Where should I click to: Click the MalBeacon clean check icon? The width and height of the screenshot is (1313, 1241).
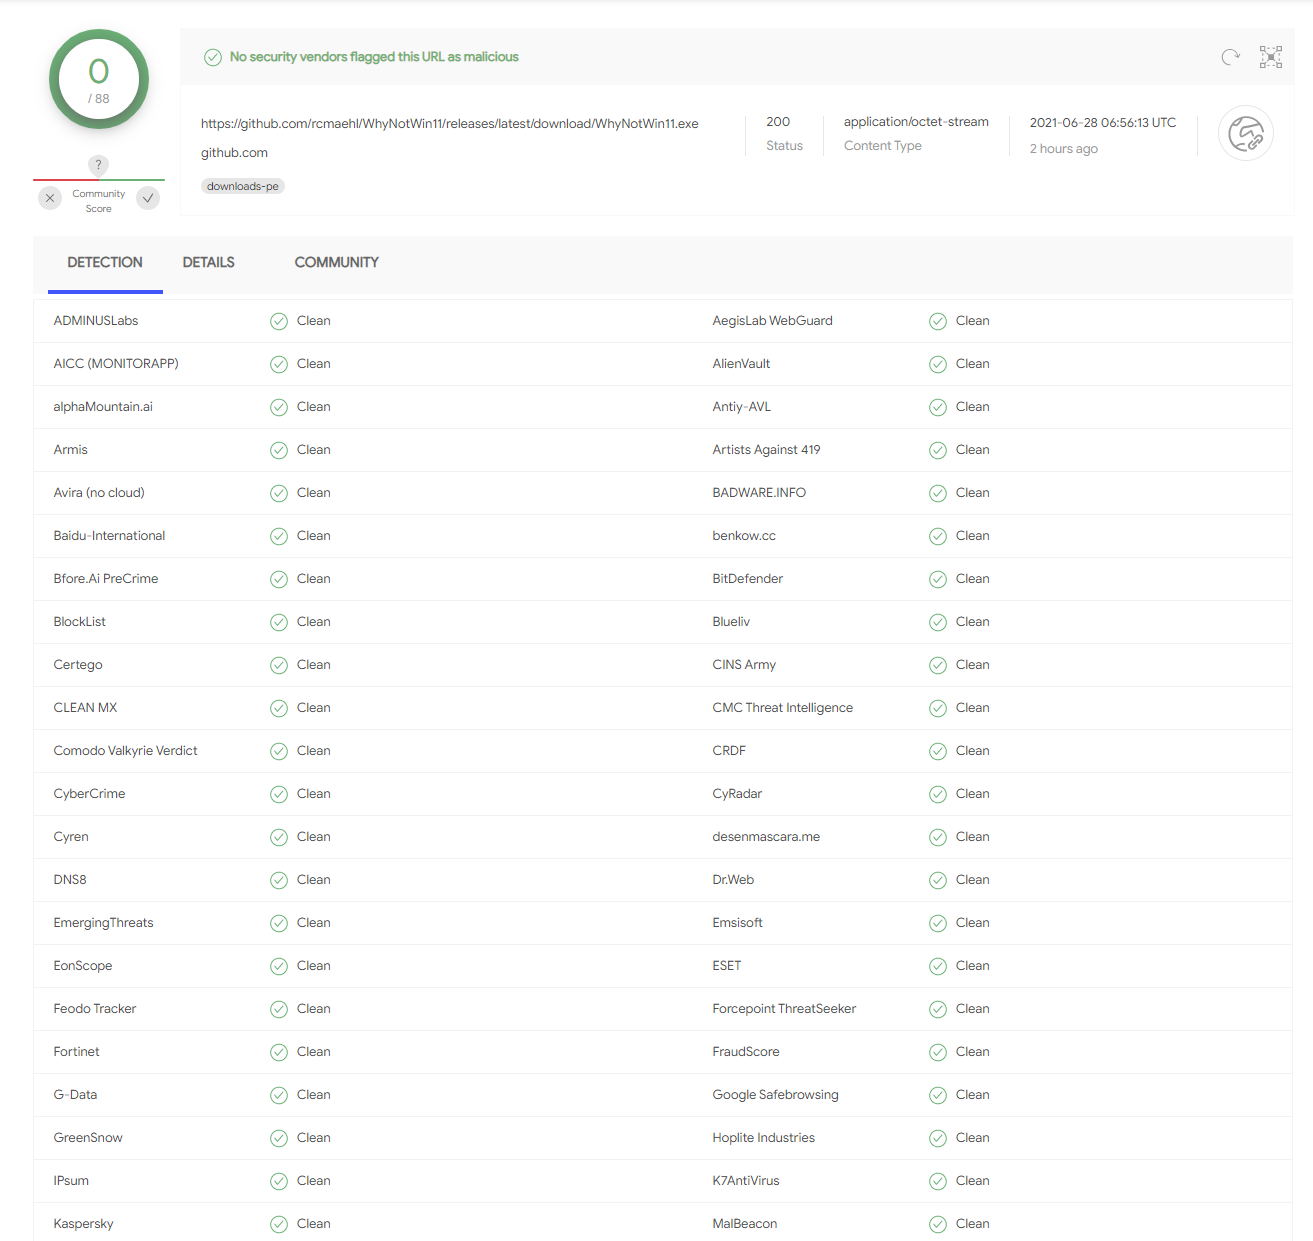938,1224
